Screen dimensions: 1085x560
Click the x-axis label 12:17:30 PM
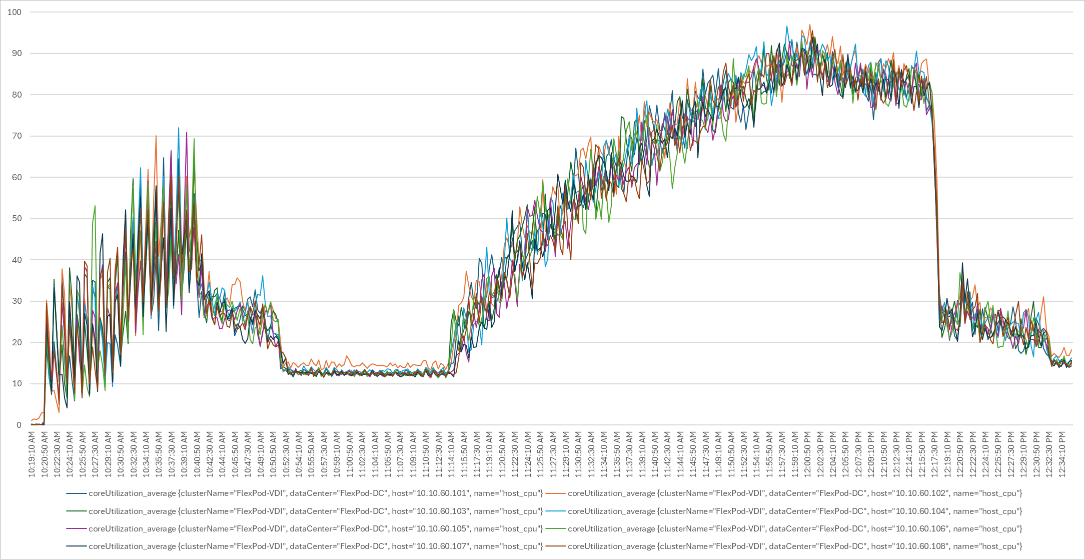[936, 453]
